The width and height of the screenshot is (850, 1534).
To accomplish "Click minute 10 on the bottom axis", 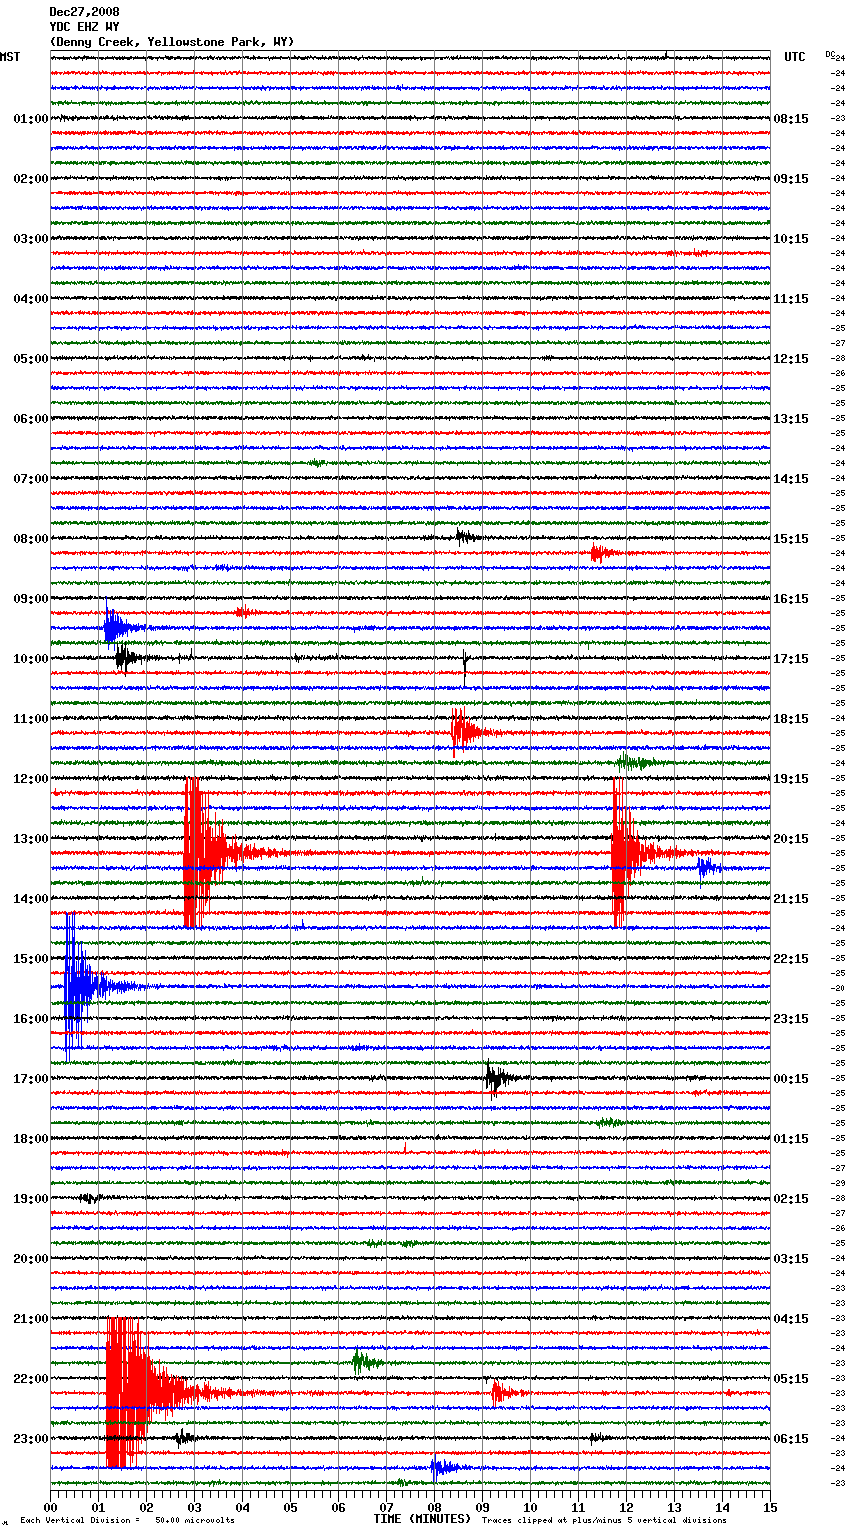I will tap(530, 1507).
